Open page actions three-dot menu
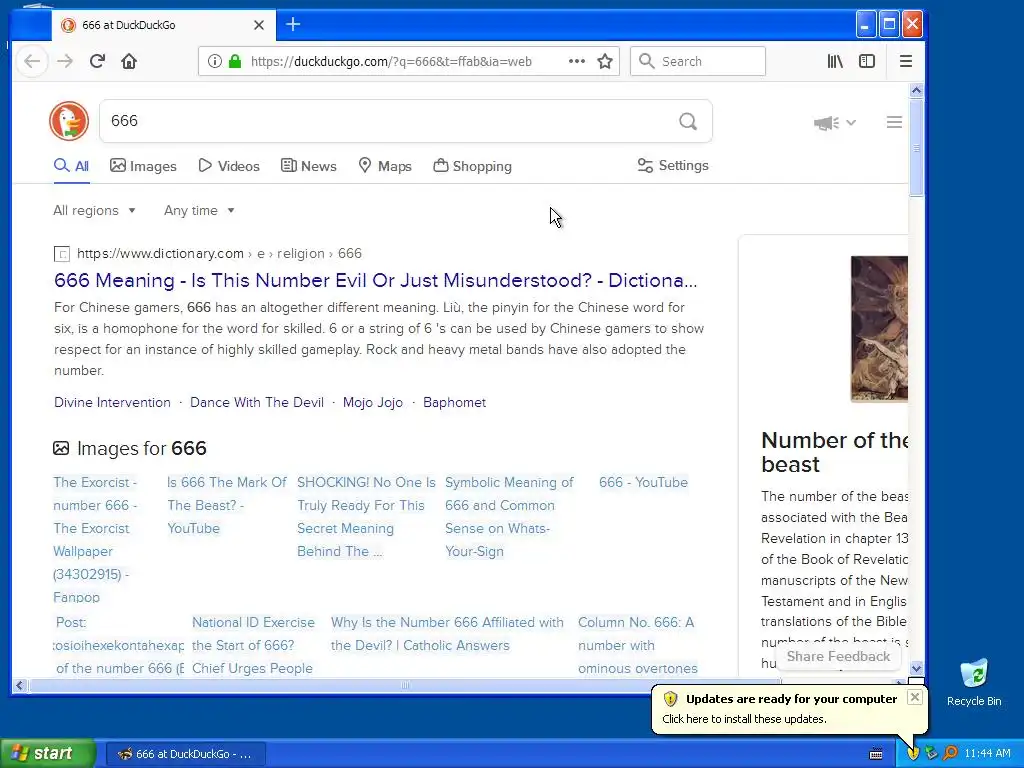 (x=577, y=61)
